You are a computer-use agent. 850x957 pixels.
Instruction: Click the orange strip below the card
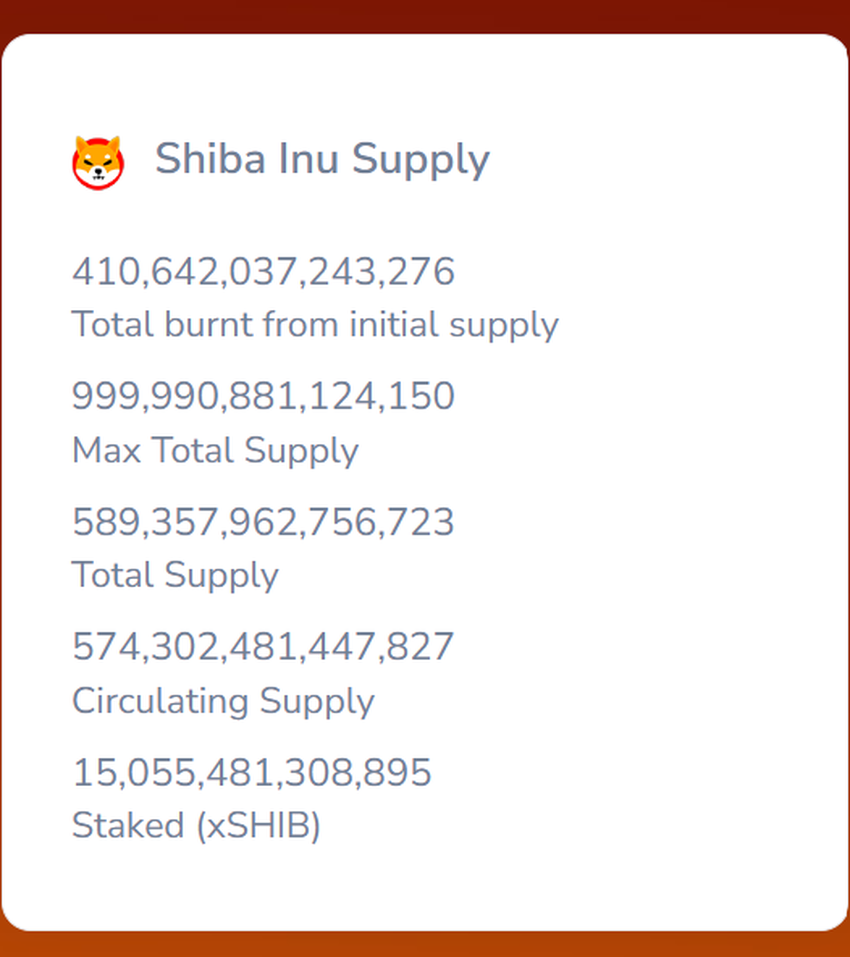(x=425, y=945)
